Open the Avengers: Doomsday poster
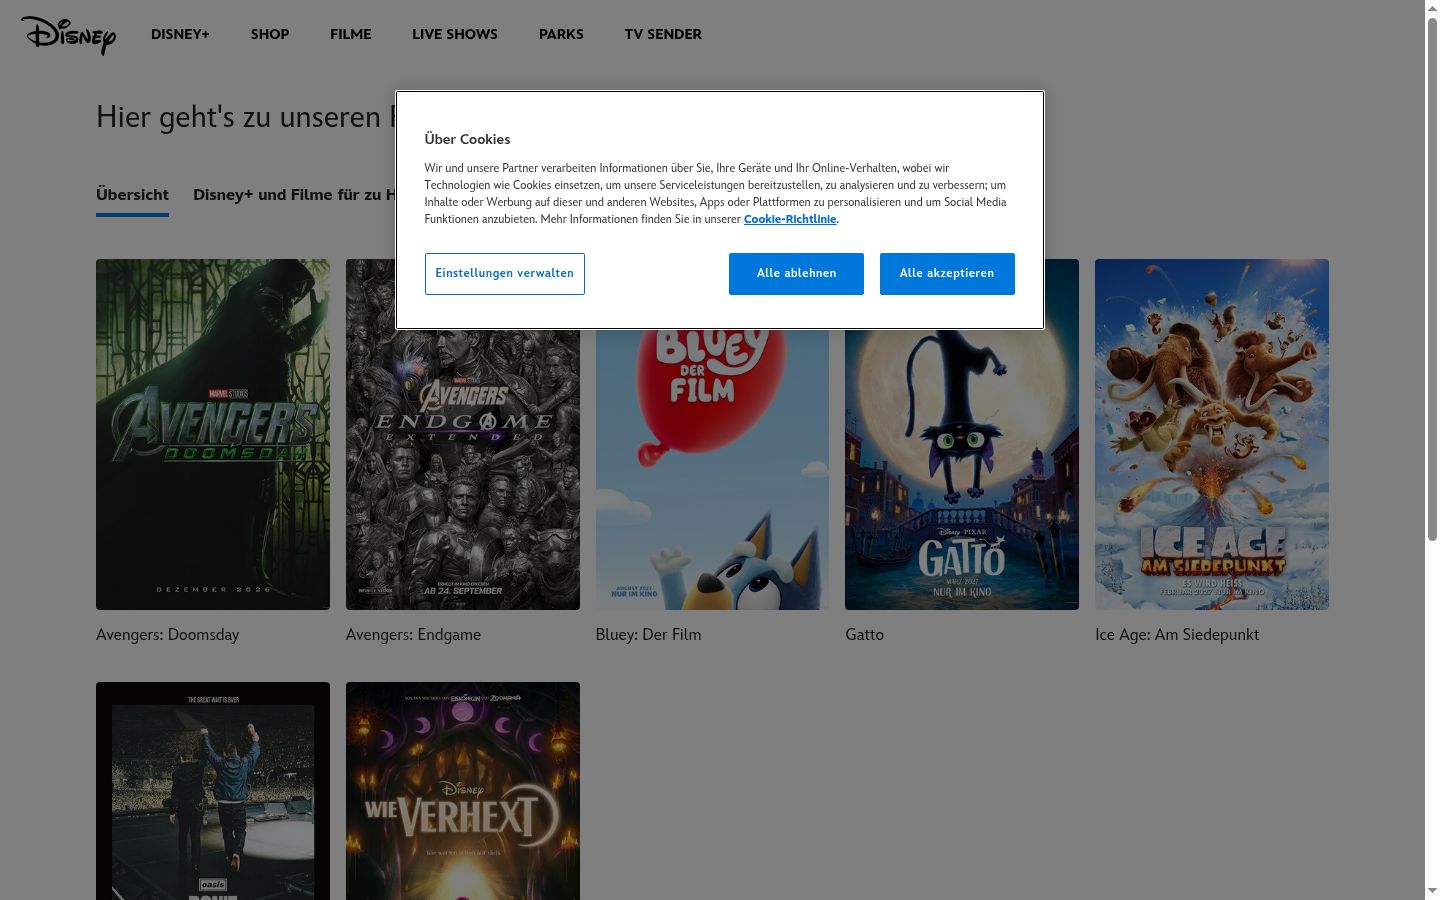Screen dimensions: 1440x900 pos(213,434)
